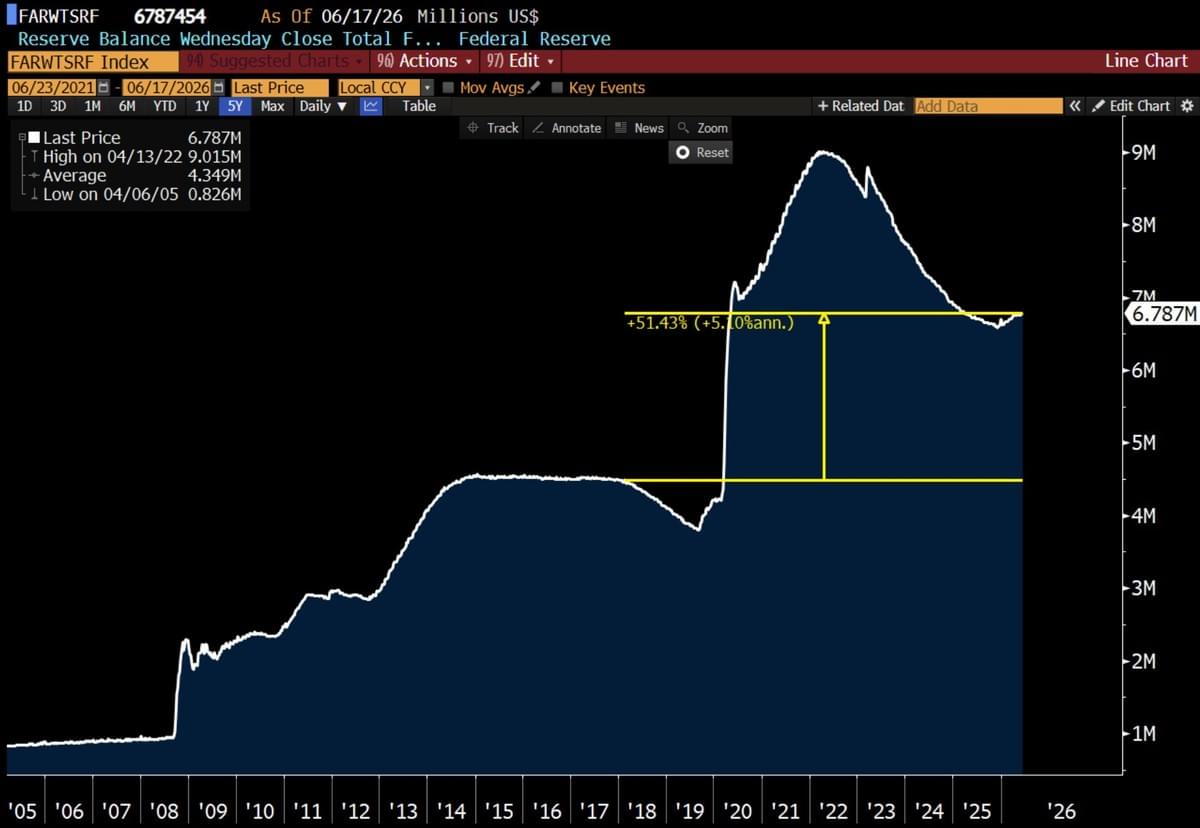The width and height of the screenshot is (1200, 828).
Task: Click the 9M y-axis label
Action: click(x=1143, y=153)
